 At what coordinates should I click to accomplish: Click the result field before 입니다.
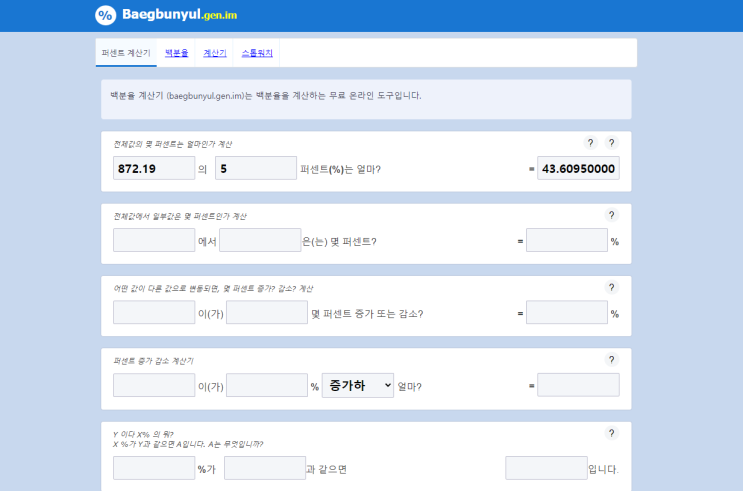[x=546, y=468]
